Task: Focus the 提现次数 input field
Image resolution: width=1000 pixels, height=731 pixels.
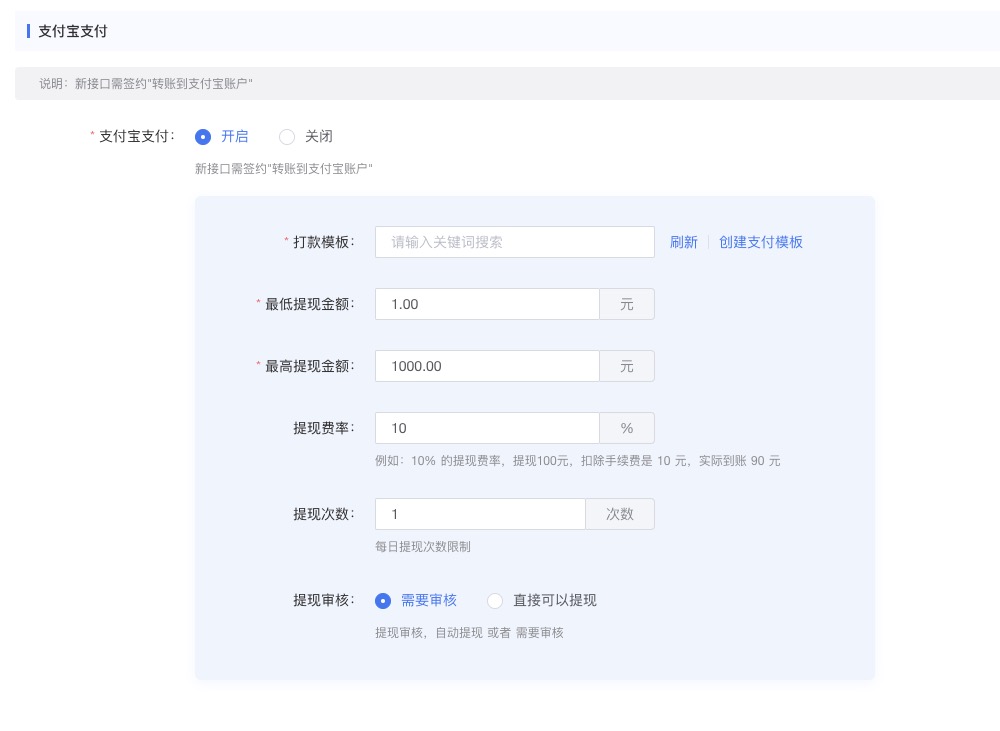Action: coord(480,514)
